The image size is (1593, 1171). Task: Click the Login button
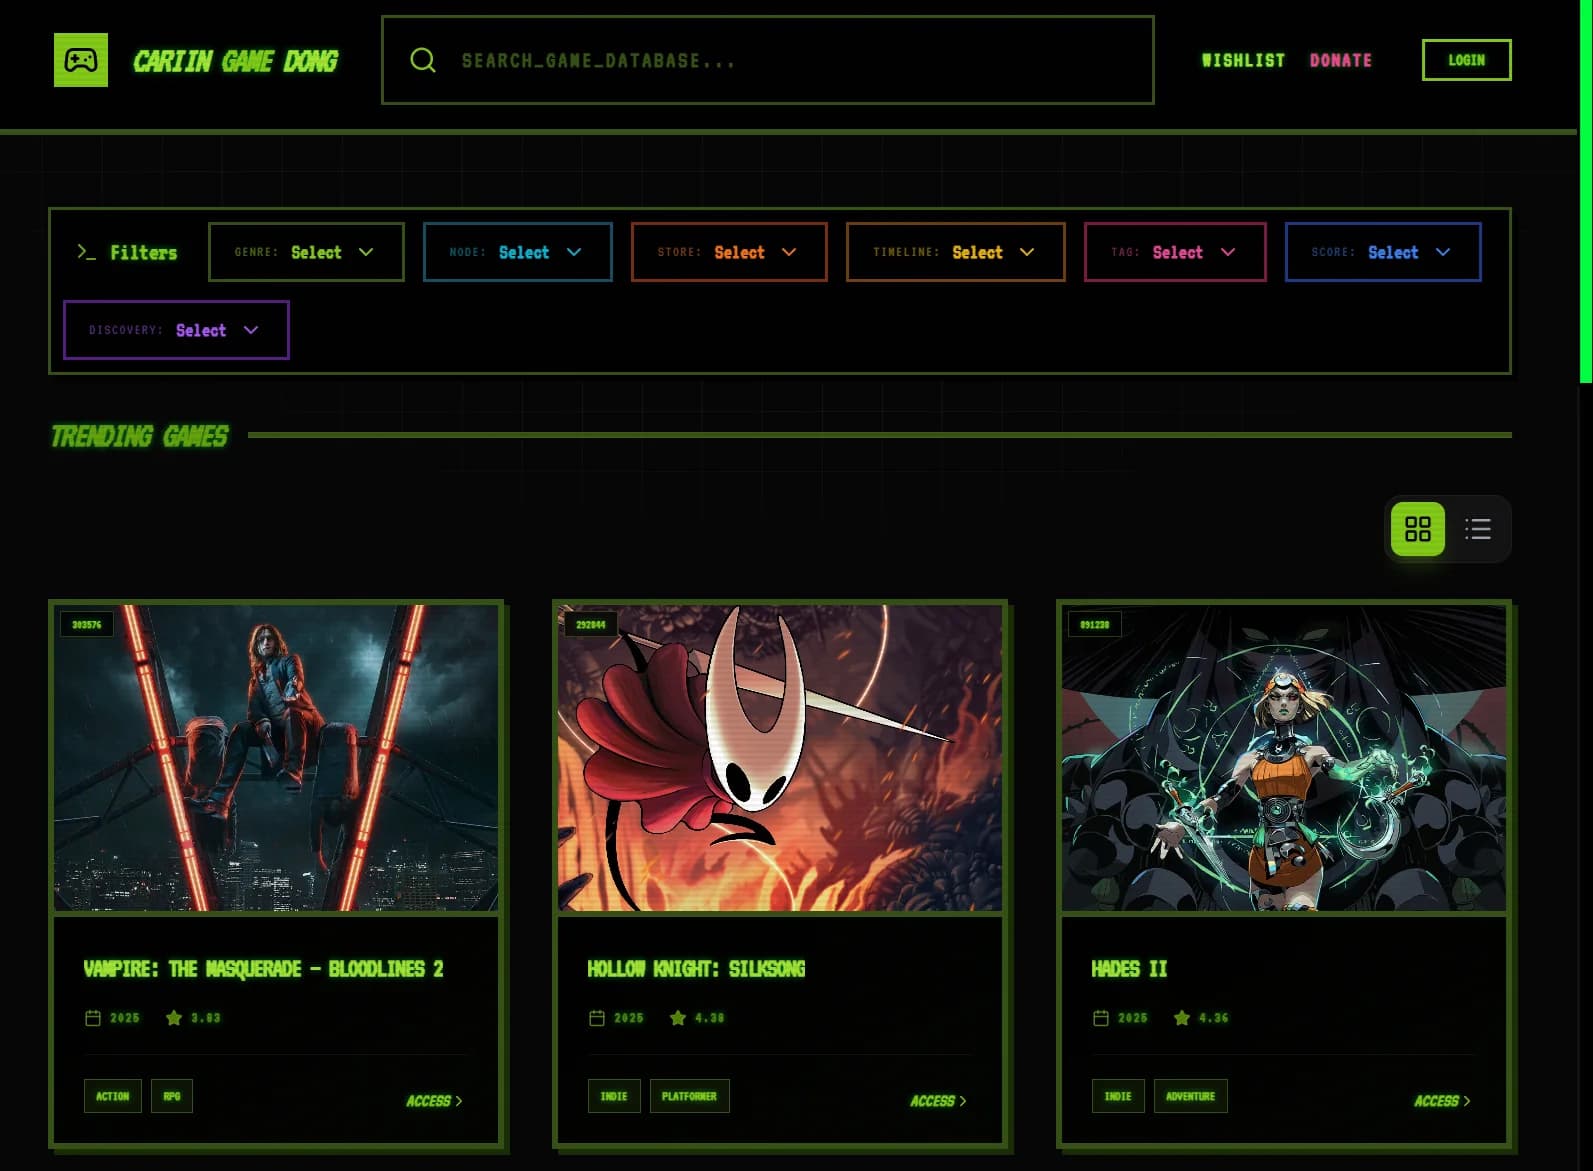click(1467, 60)
